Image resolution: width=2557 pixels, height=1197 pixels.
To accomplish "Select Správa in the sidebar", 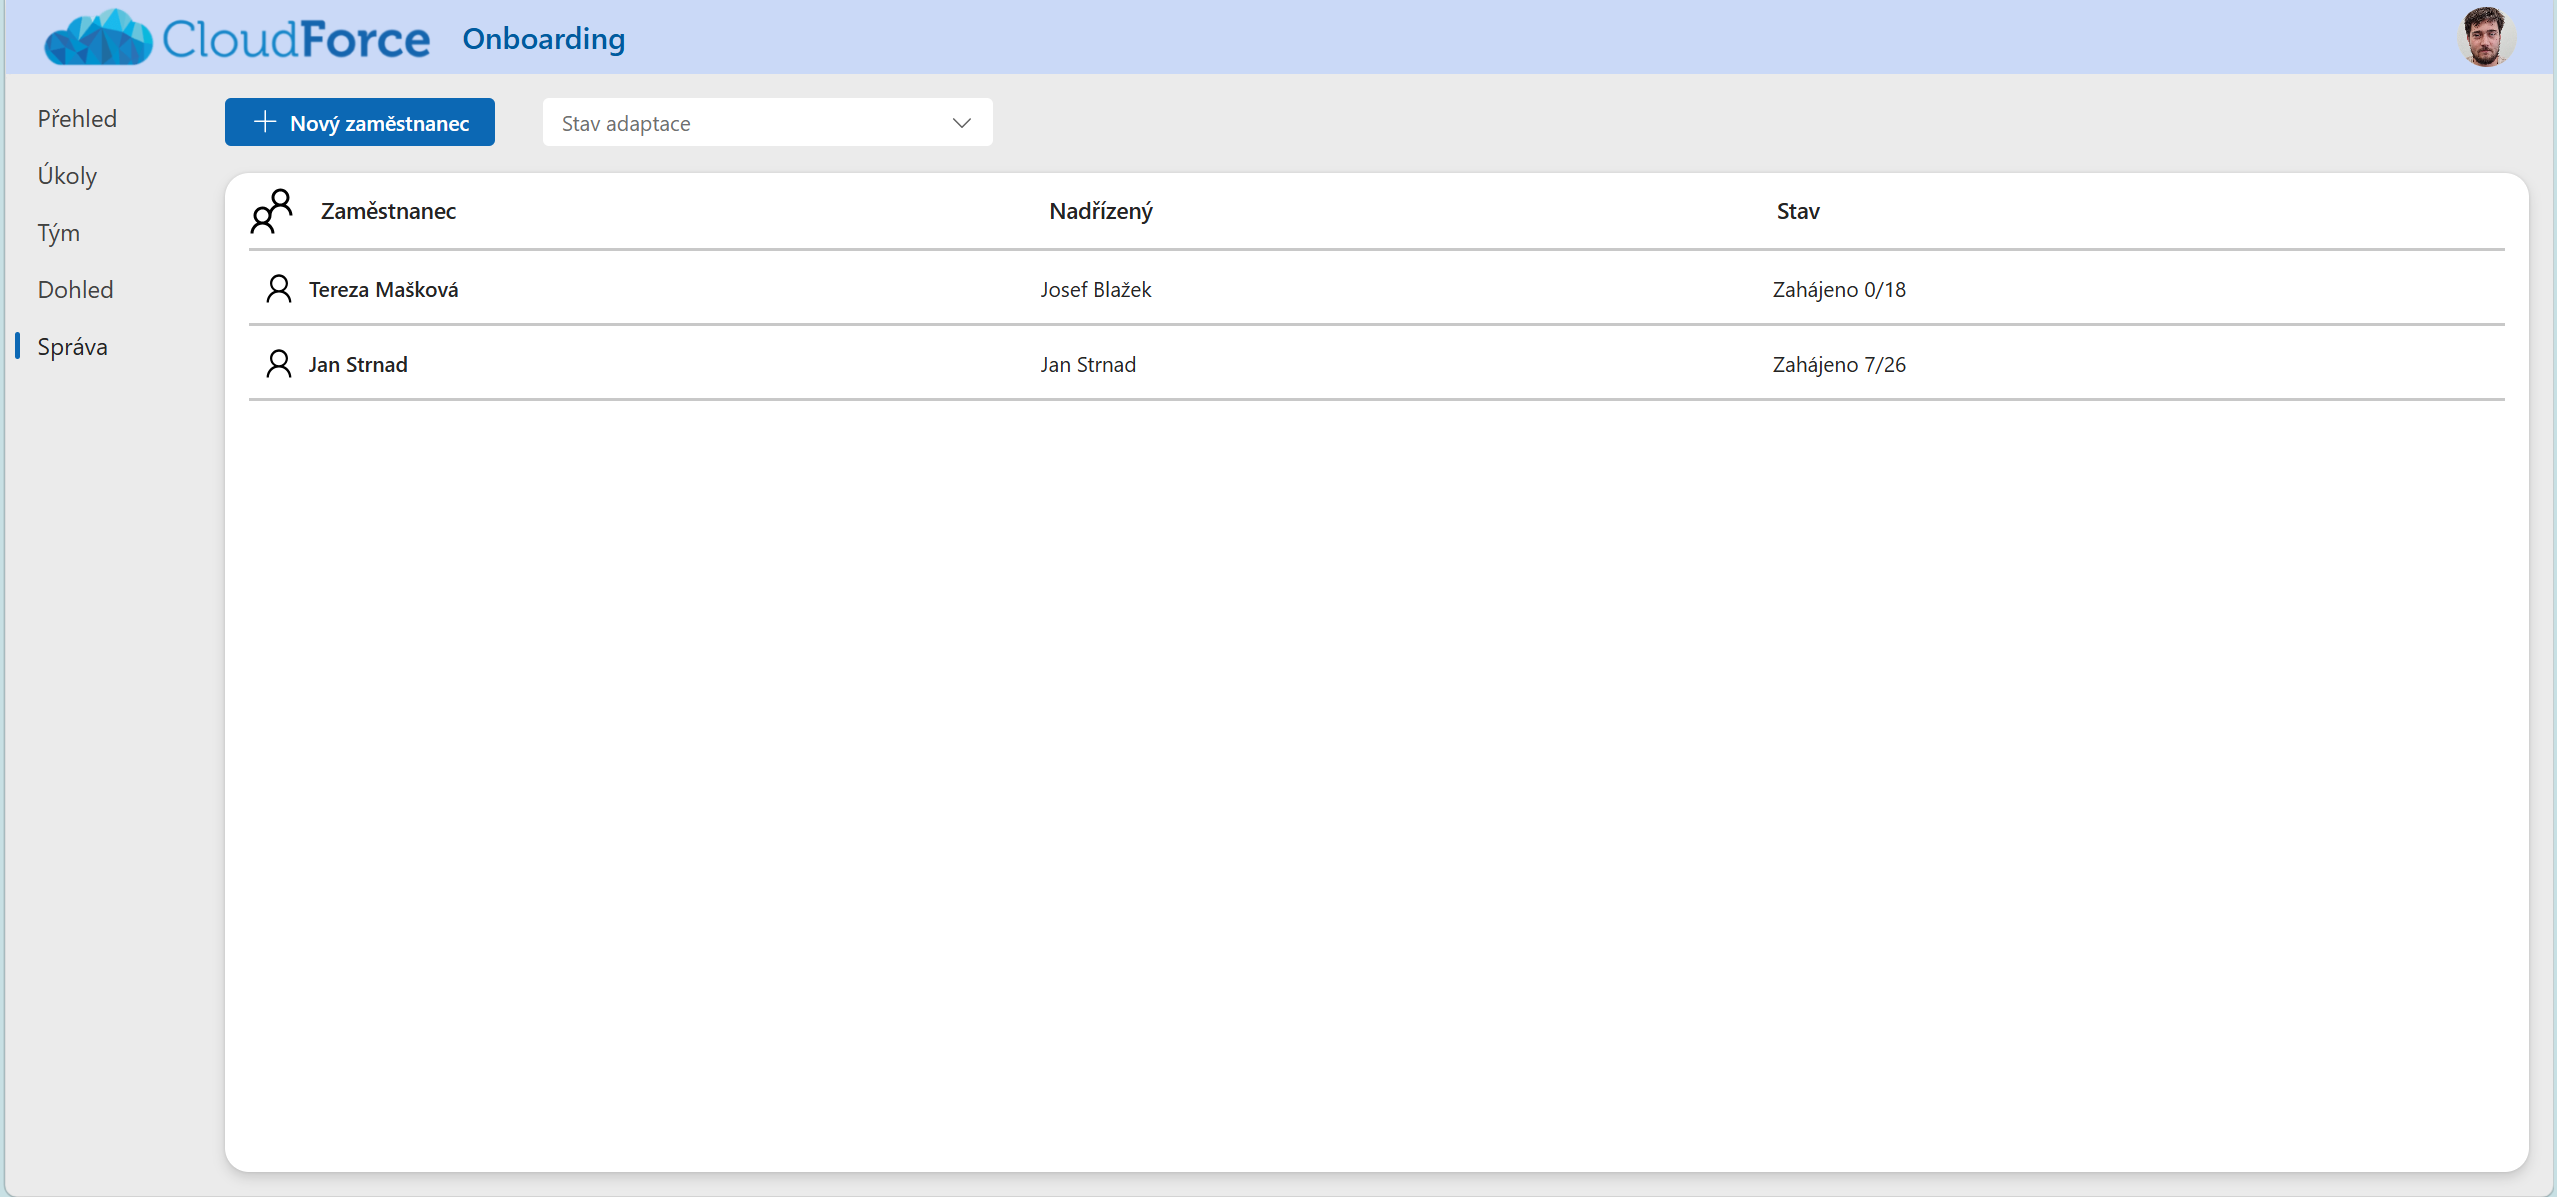I will click(72, 347).
